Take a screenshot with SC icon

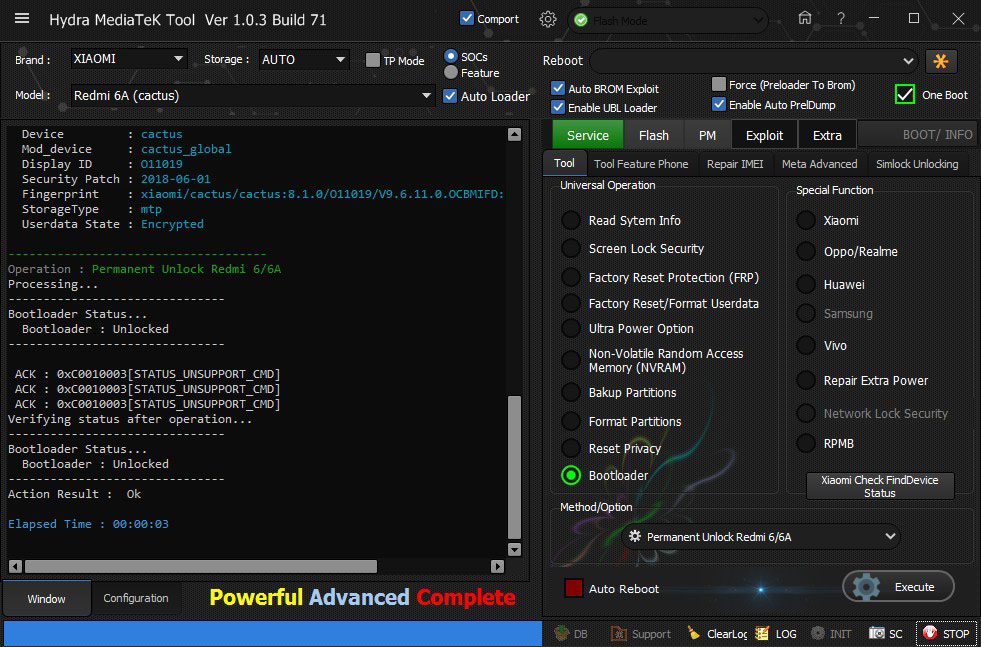tap(885, 634)
